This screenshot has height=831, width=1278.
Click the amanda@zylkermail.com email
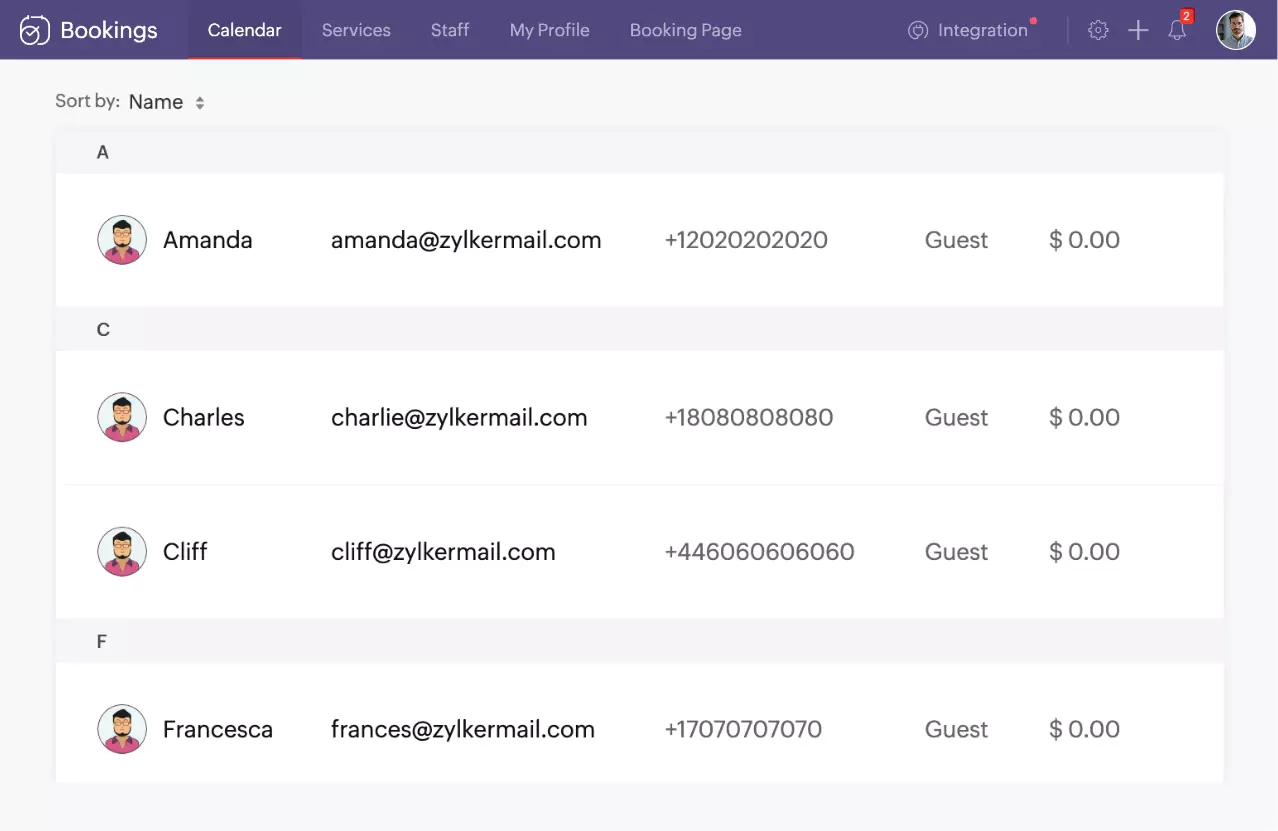tap(466, 240)
